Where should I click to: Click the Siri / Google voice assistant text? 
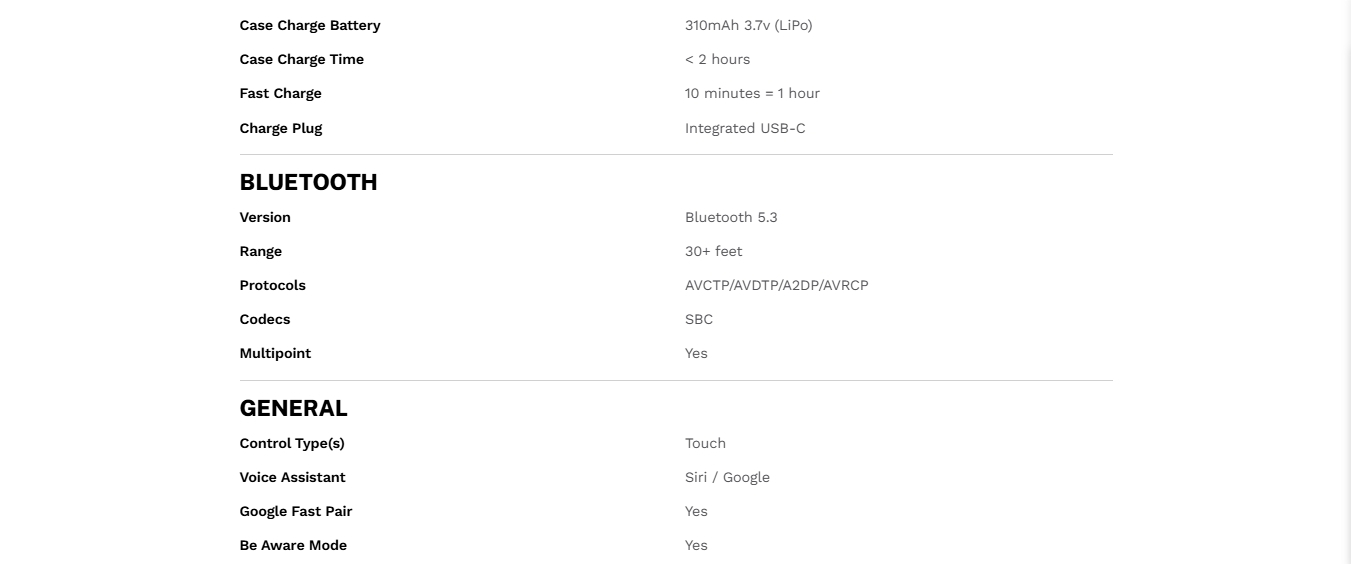(727, 477)
